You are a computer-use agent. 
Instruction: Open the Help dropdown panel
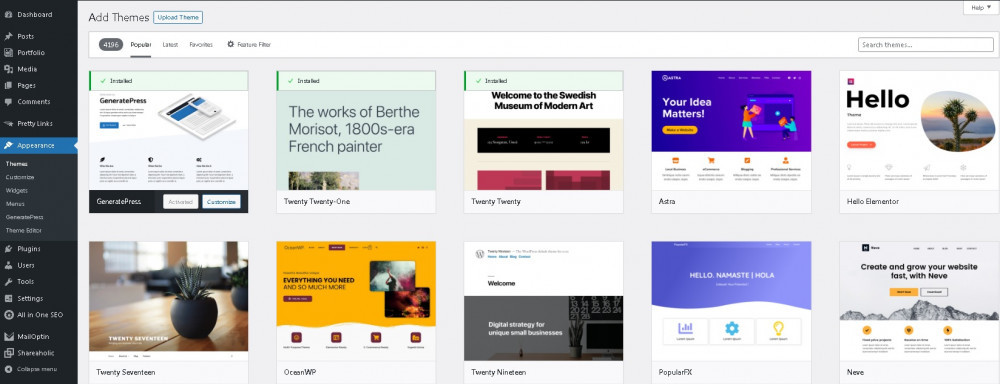point(982,8)
